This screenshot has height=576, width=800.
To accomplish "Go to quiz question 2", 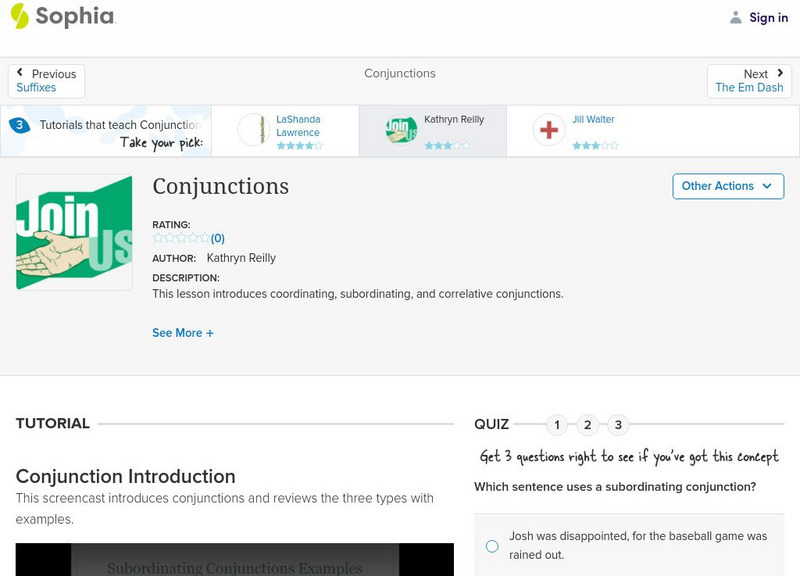I will (588, 425).
